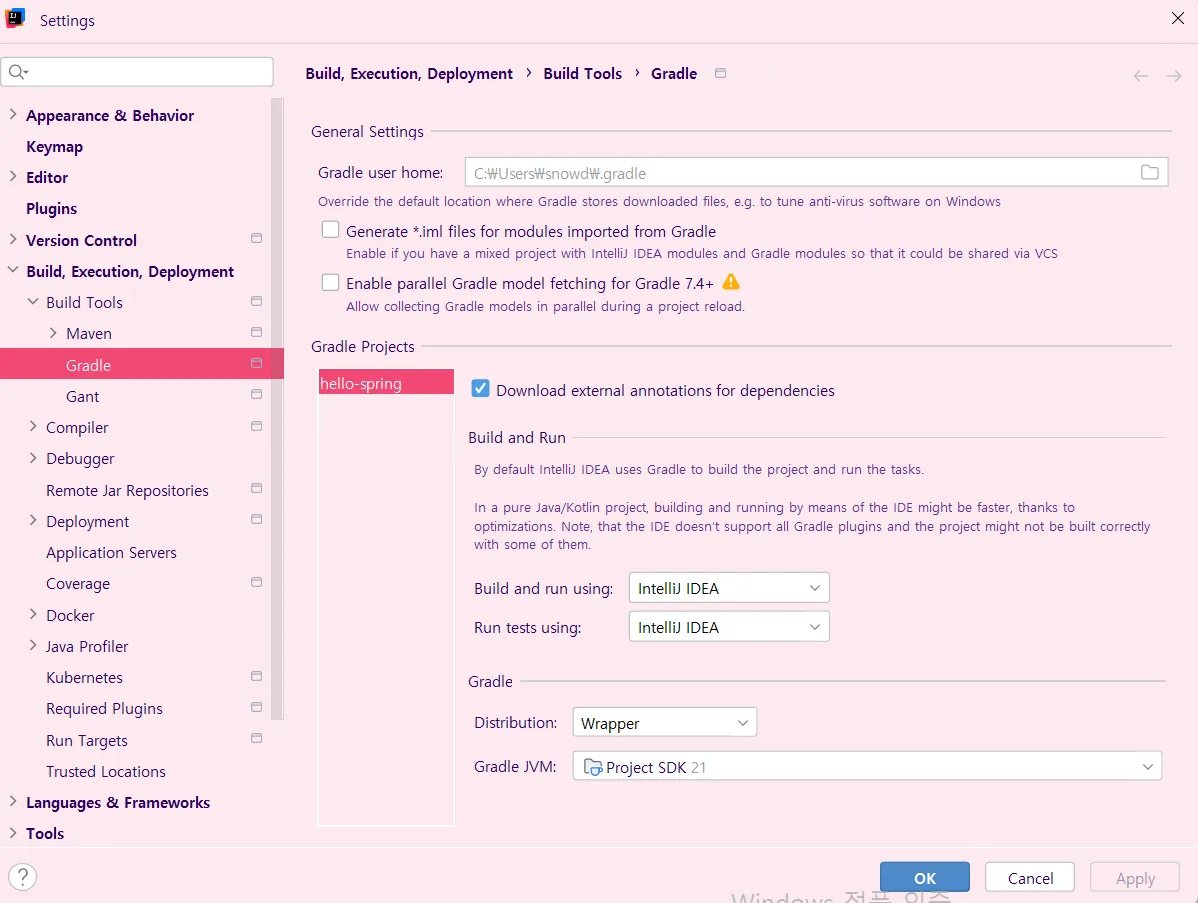
Task: Select Gant under Build Tools
Action: [83, 396]
